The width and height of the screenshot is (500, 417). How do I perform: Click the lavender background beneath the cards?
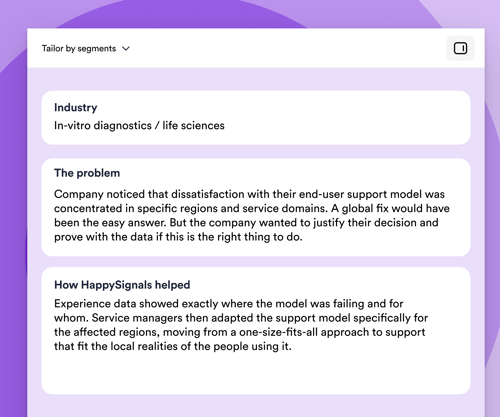click(256, 405)
